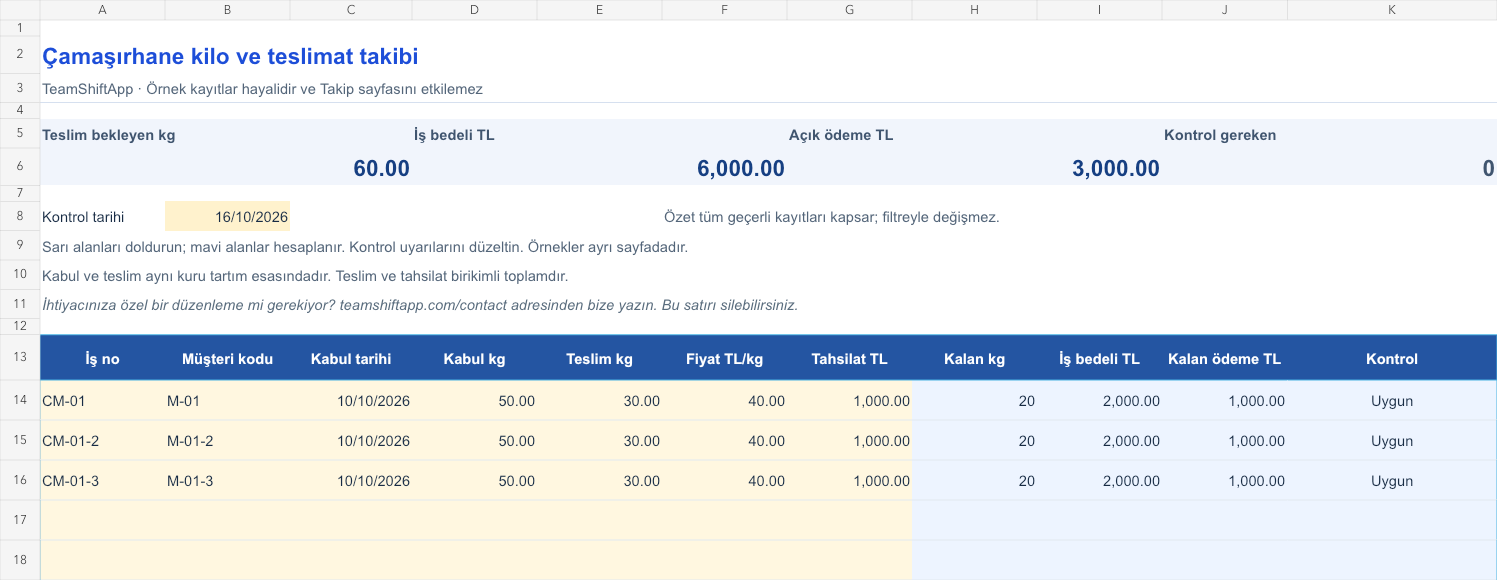Viewport: 1497px width, 580px height.
Task: Select the job number cell CM-01-2
Action: (103, 441)
